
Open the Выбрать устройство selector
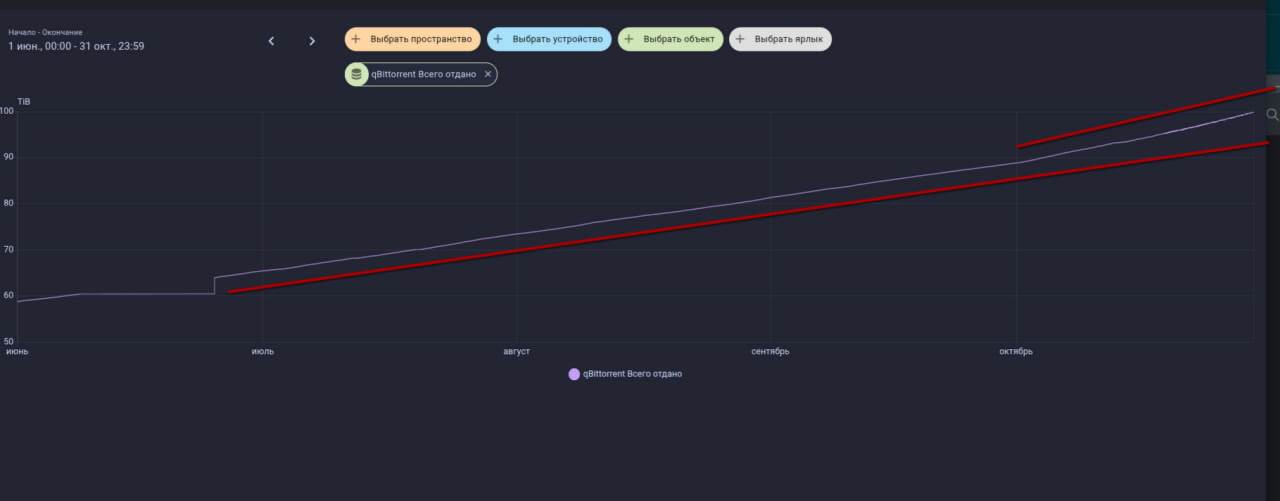pos(557,39)
